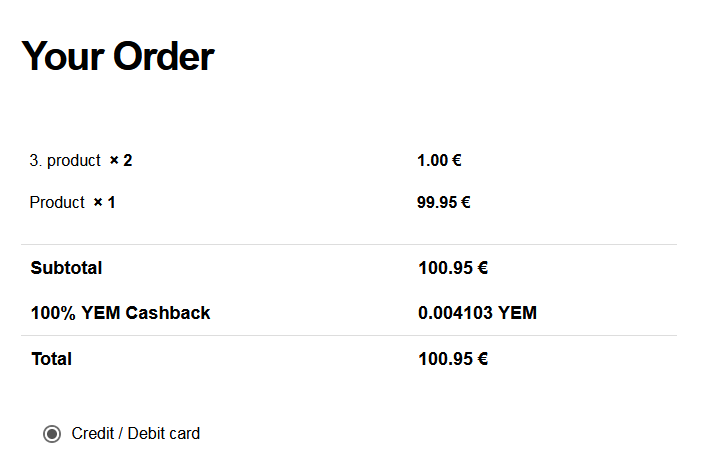Click the euro sign beside 99.95

(466, 202)
